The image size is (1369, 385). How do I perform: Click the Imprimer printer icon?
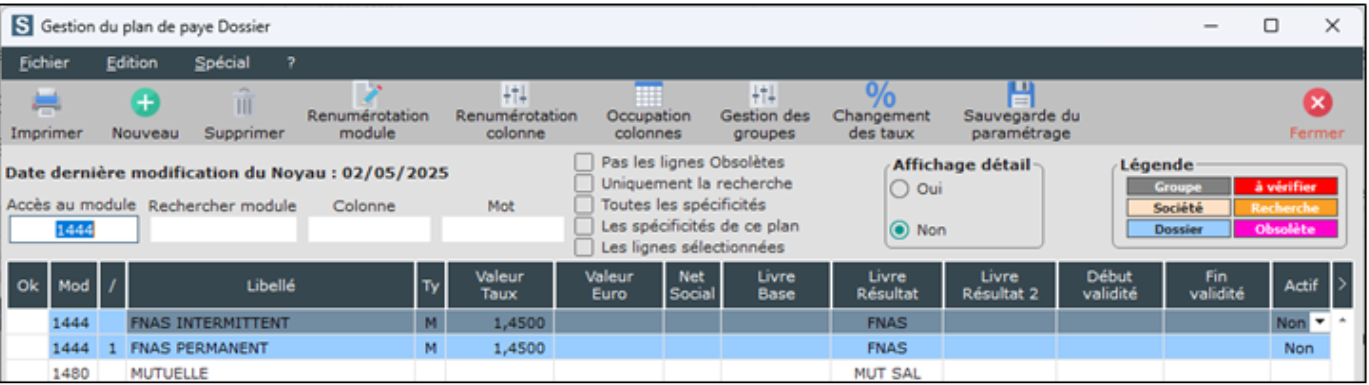click(x=47, y=101)
